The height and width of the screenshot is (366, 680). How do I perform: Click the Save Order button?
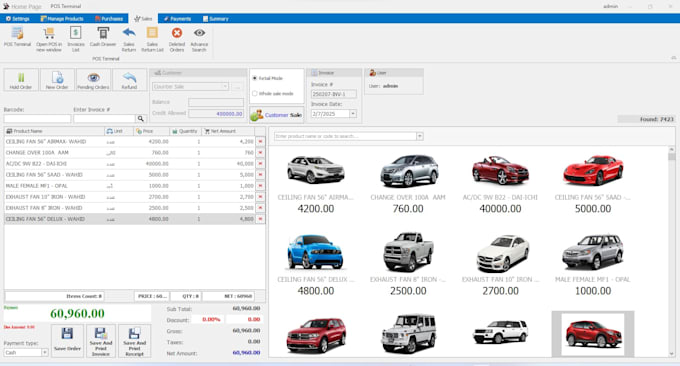coord(67,340)
